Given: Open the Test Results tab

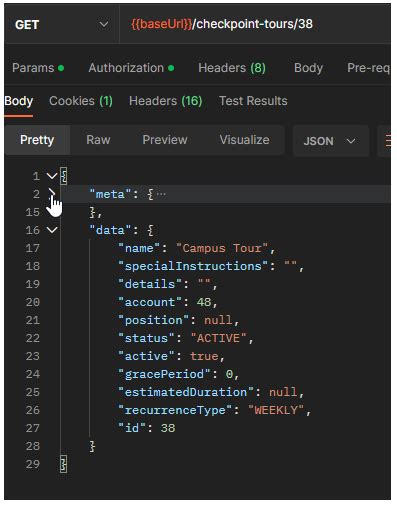Looking at the screenshot, I should [253, 101].
